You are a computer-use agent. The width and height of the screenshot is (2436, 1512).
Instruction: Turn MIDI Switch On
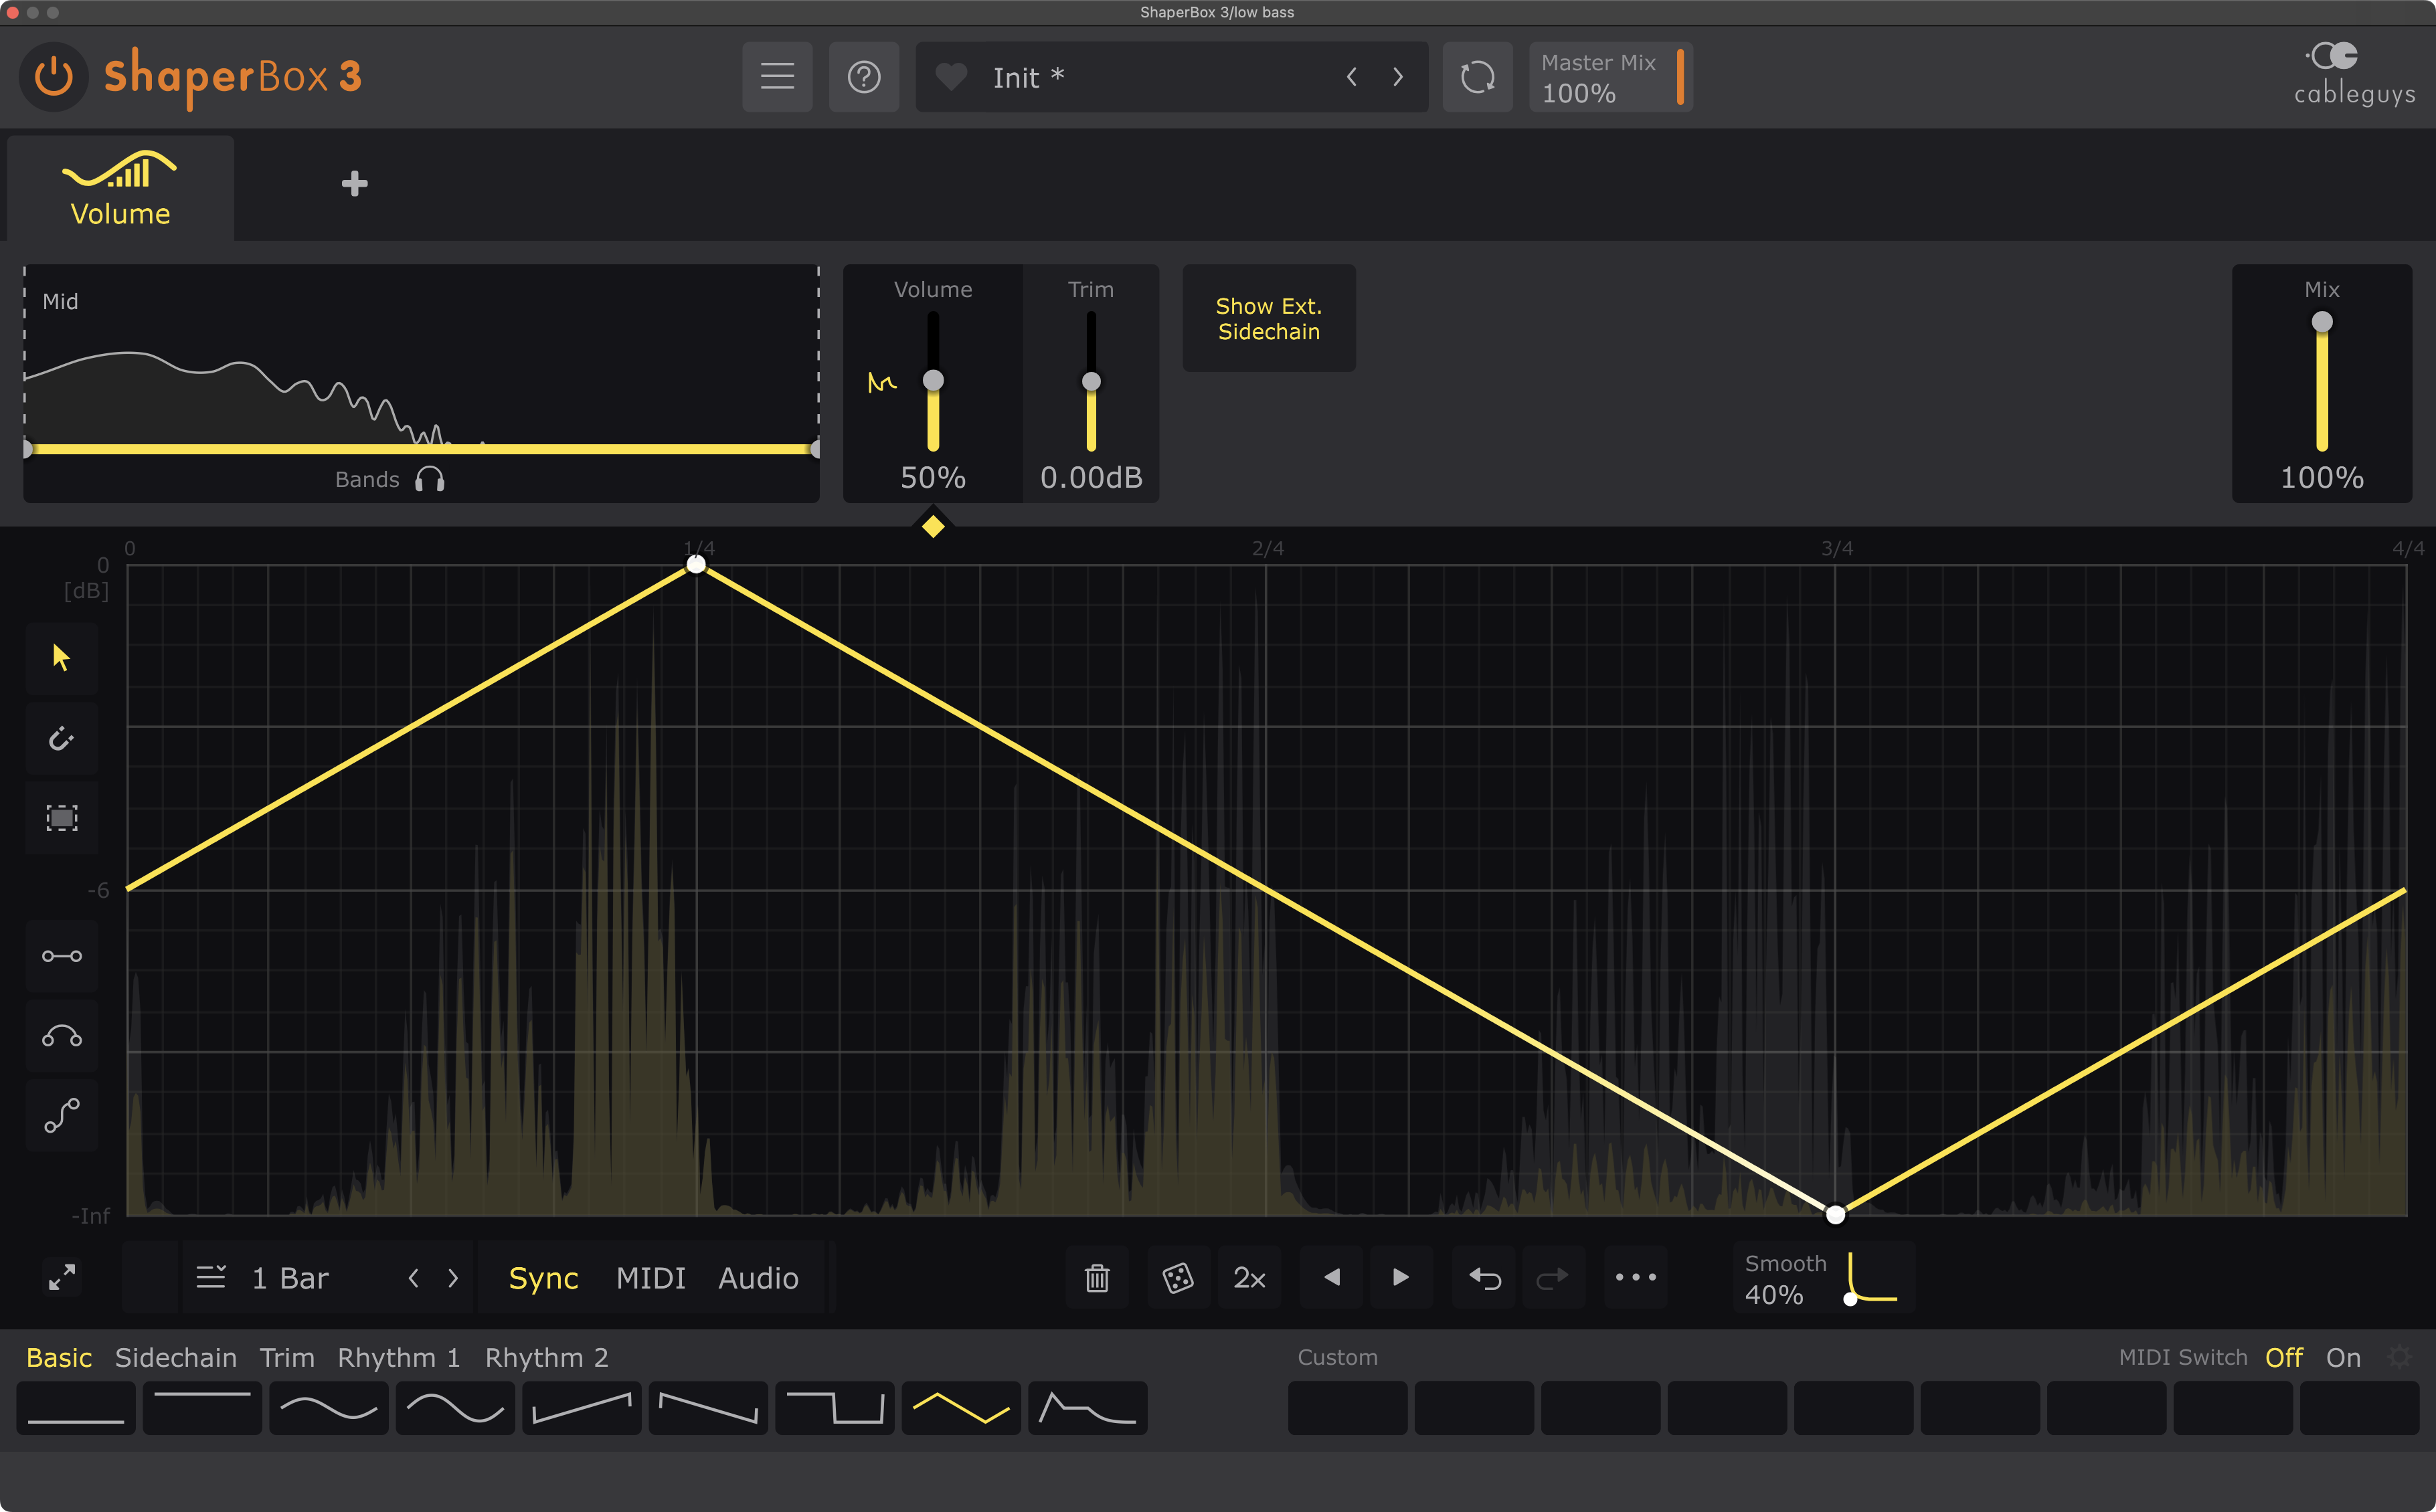coord(2342,1357)
